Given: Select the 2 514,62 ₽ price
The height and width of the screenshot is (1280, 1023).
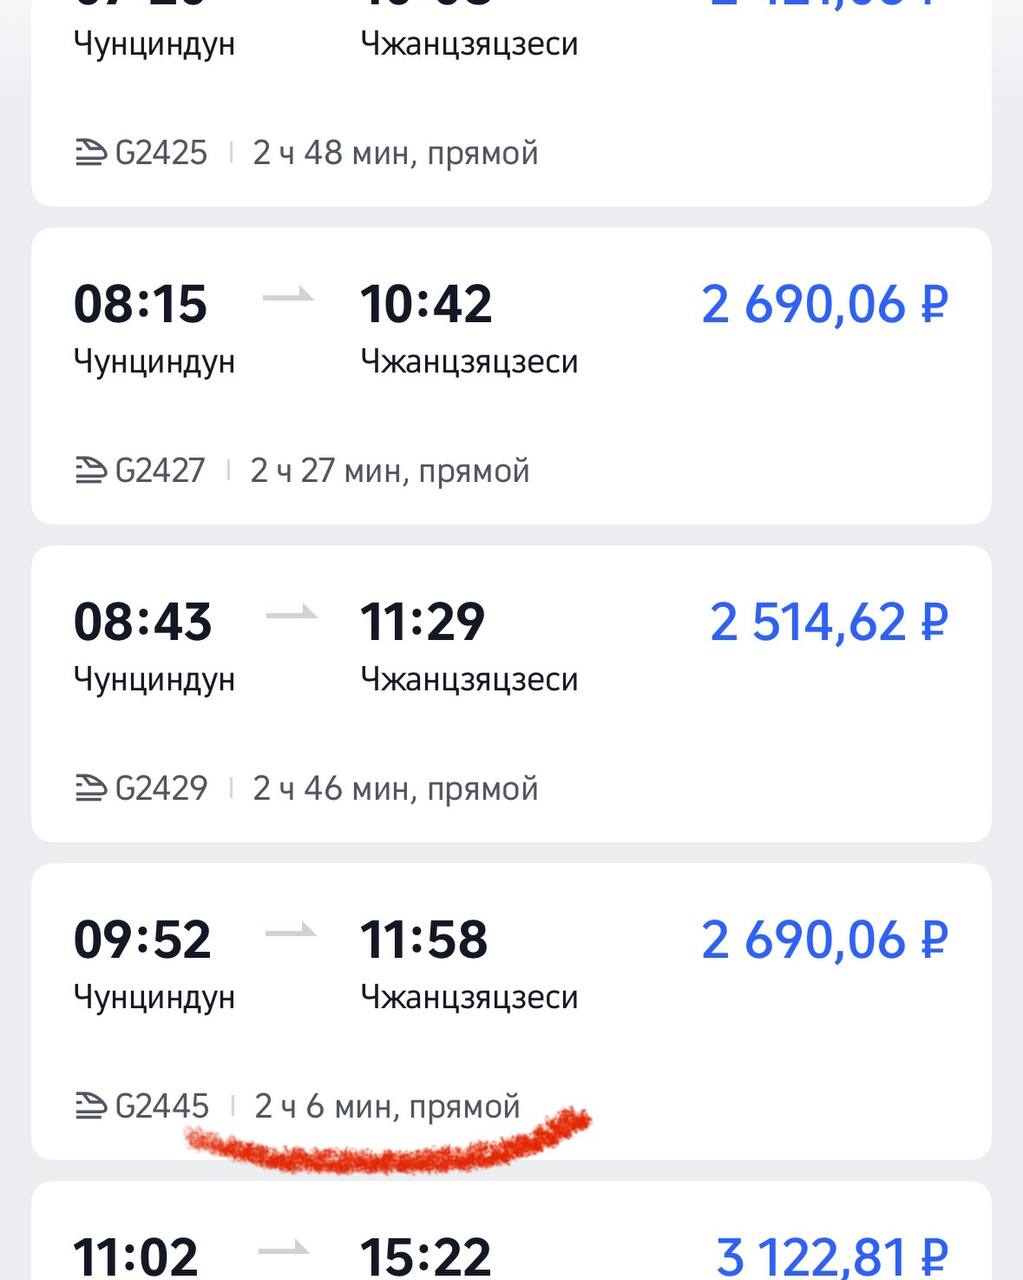Looking at the screenshot, I should [x=828, y=622].
